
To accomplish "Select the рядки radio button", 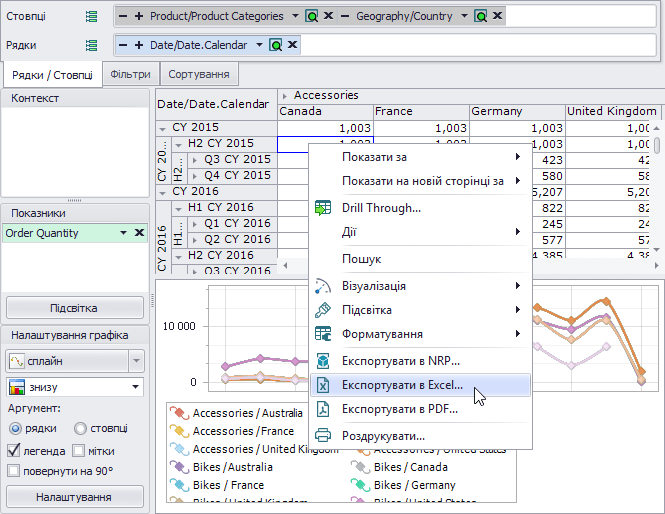I will pyautogui.click(x=15, y=429).
